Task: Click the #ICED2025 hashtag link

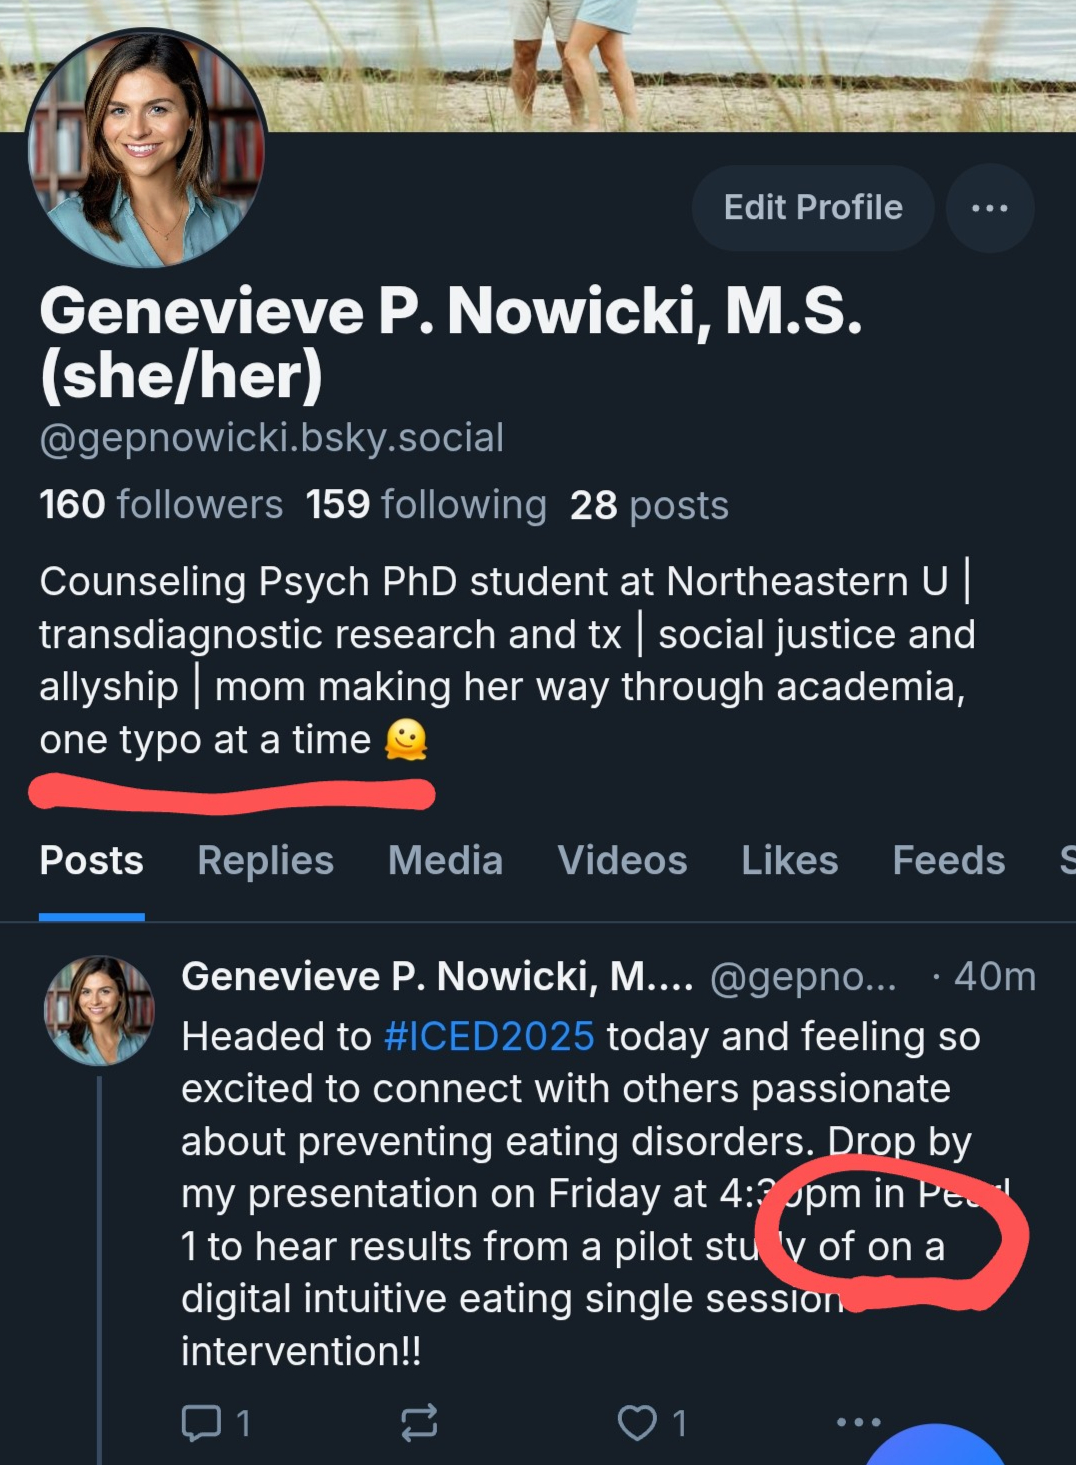Action: pos(489,1037)
